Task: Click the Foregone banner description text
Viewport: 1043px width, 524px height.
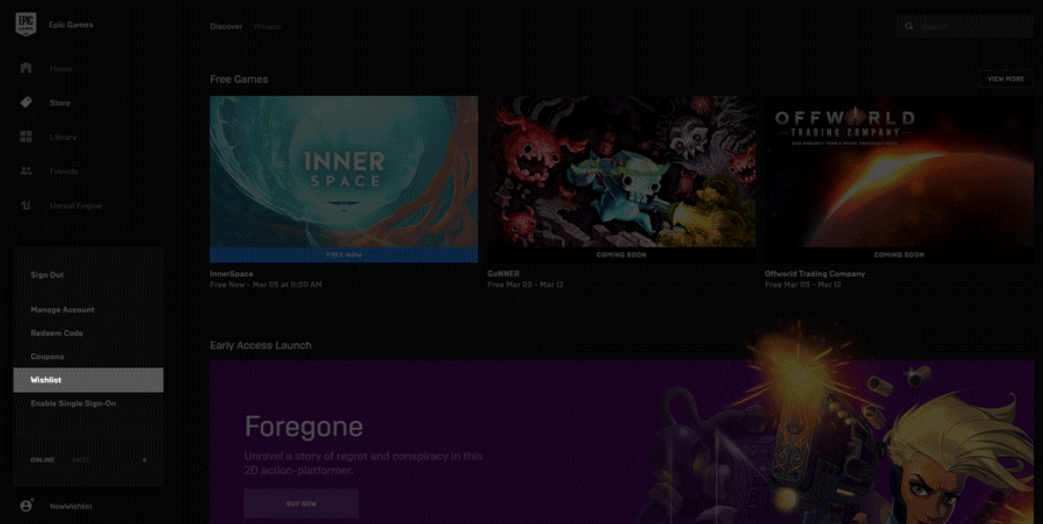Action: point(363,463)
